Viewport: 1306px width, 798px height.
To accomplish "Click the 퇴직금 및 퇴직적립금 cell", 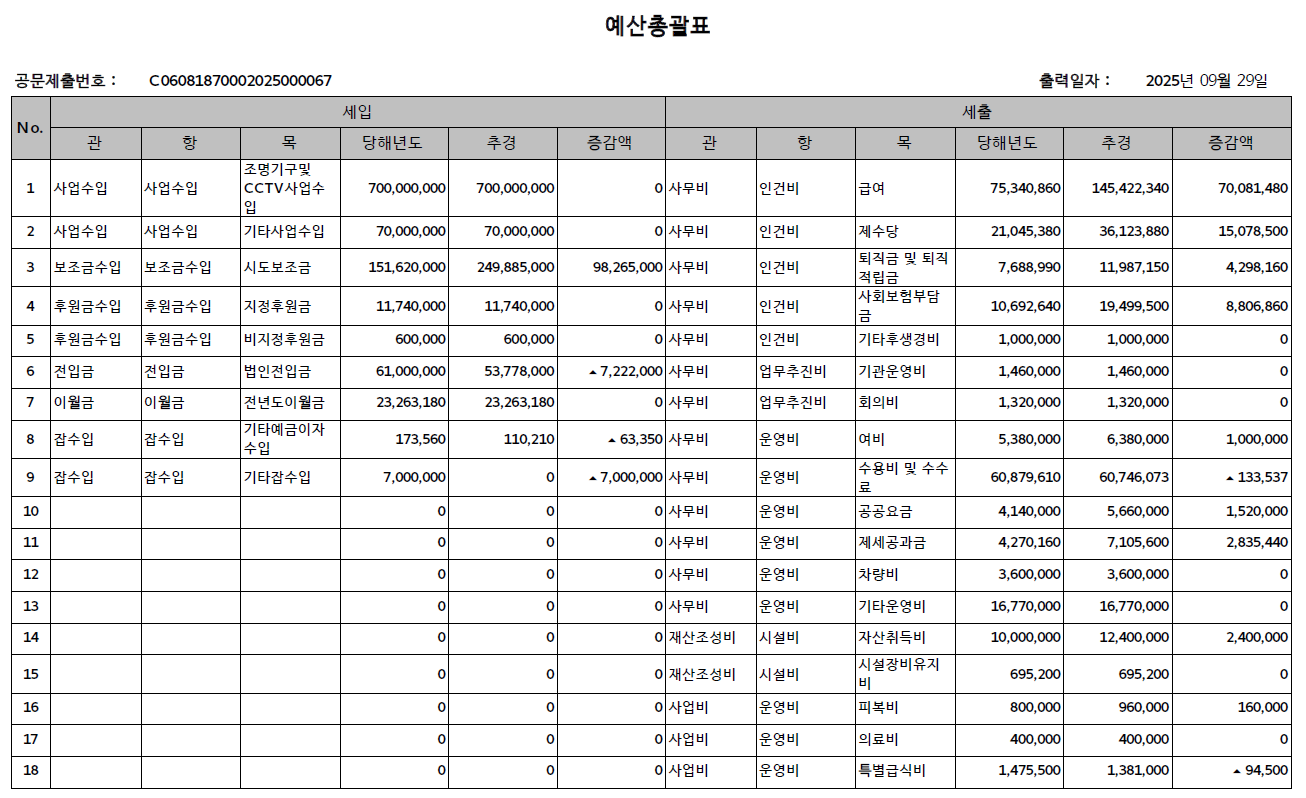I will tap(903, 267).
